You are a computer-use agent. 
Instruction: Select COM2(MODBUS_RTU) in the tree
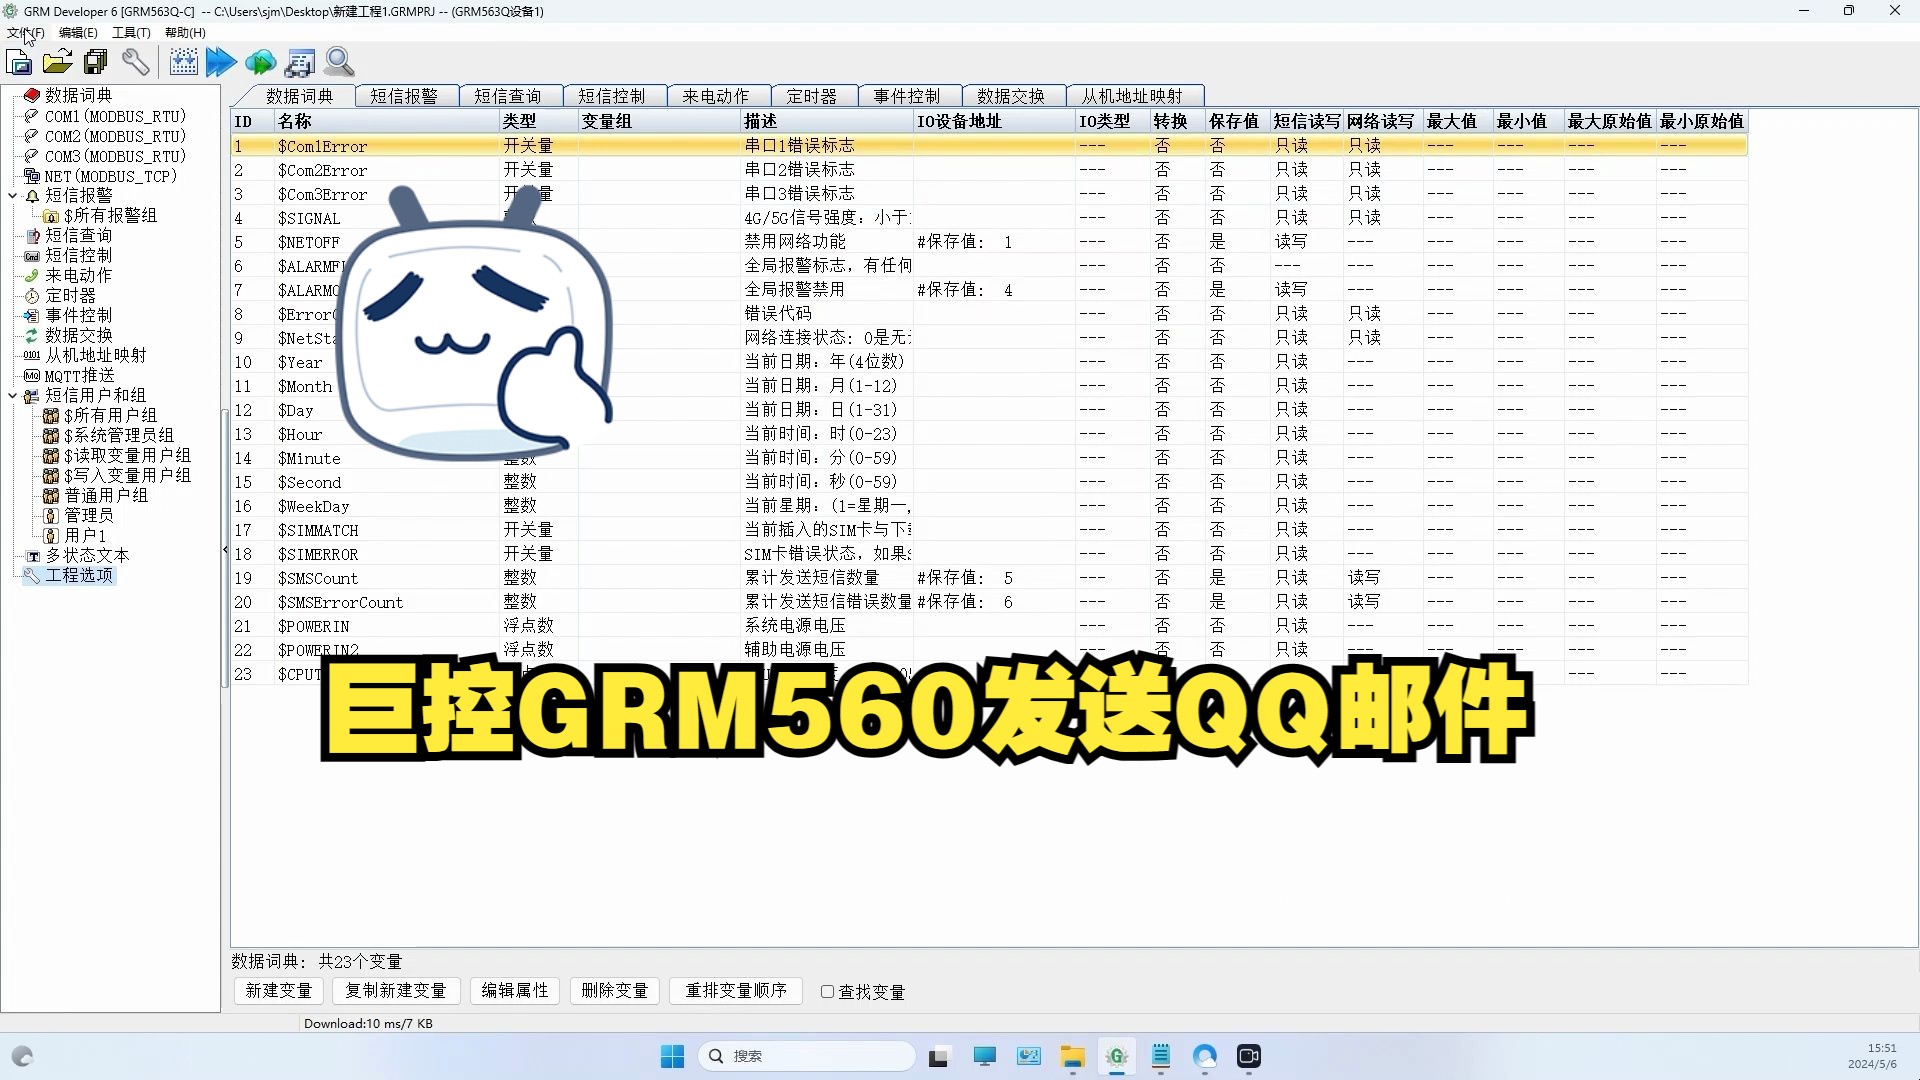click(x=115, y=136)
